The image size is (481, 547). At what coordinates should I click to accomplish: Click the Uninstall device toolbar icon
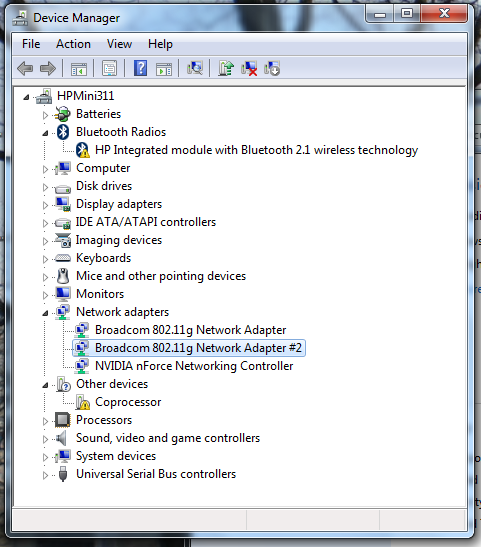tap(249, 68)
